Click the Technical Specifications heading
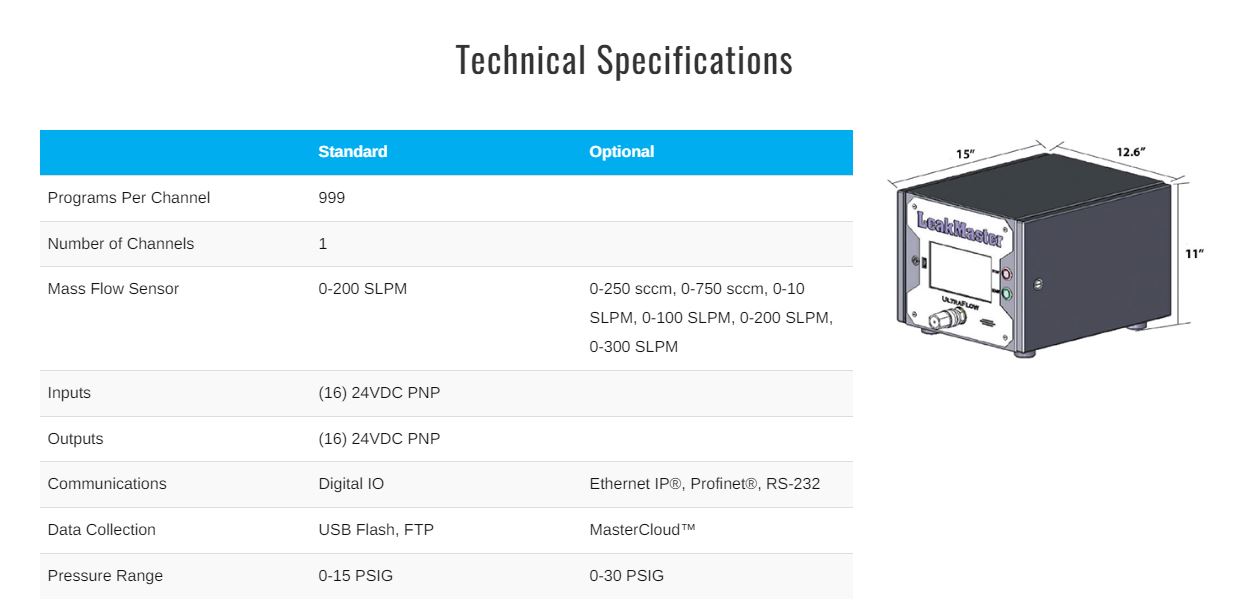 tap(624, 60)
